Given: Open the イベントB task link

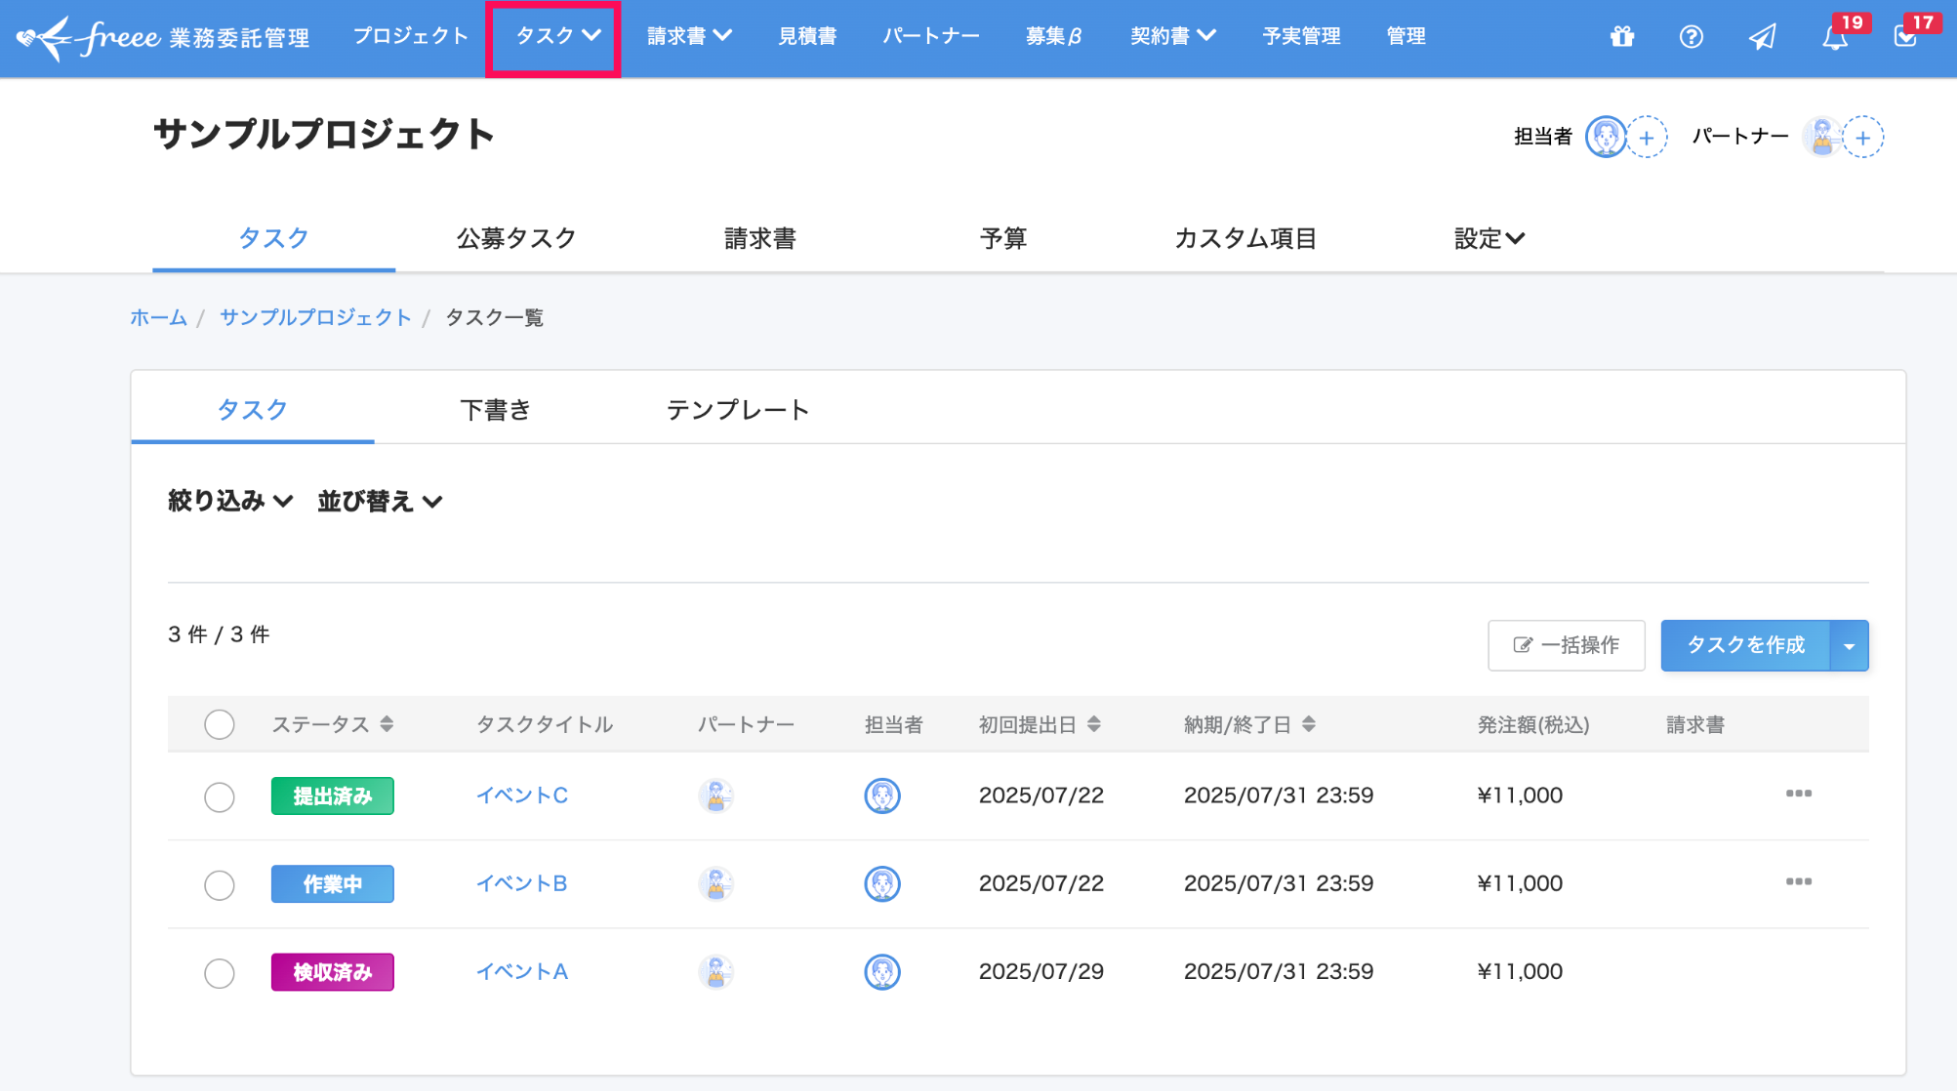Looking at the screenshot, I should (x=522, y=884).
